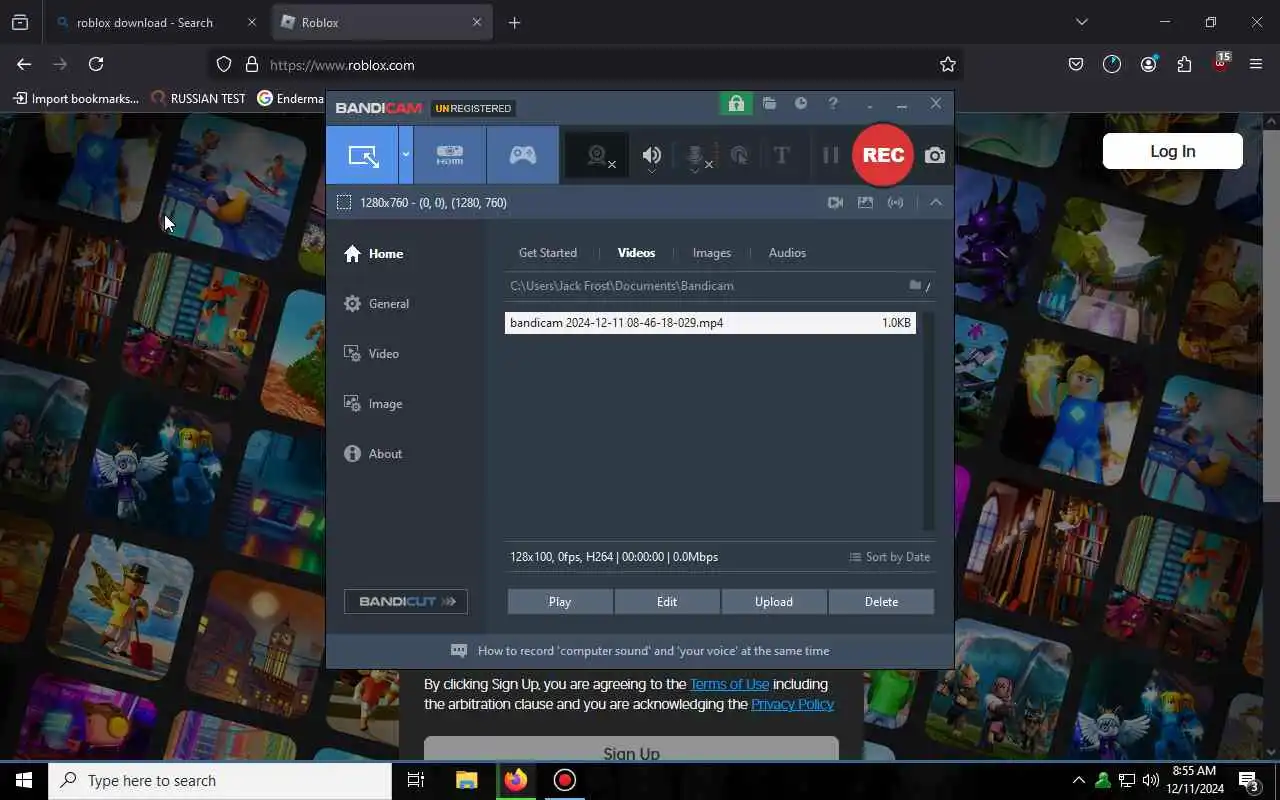Open the Home section in sidebar

click(374, 254)
